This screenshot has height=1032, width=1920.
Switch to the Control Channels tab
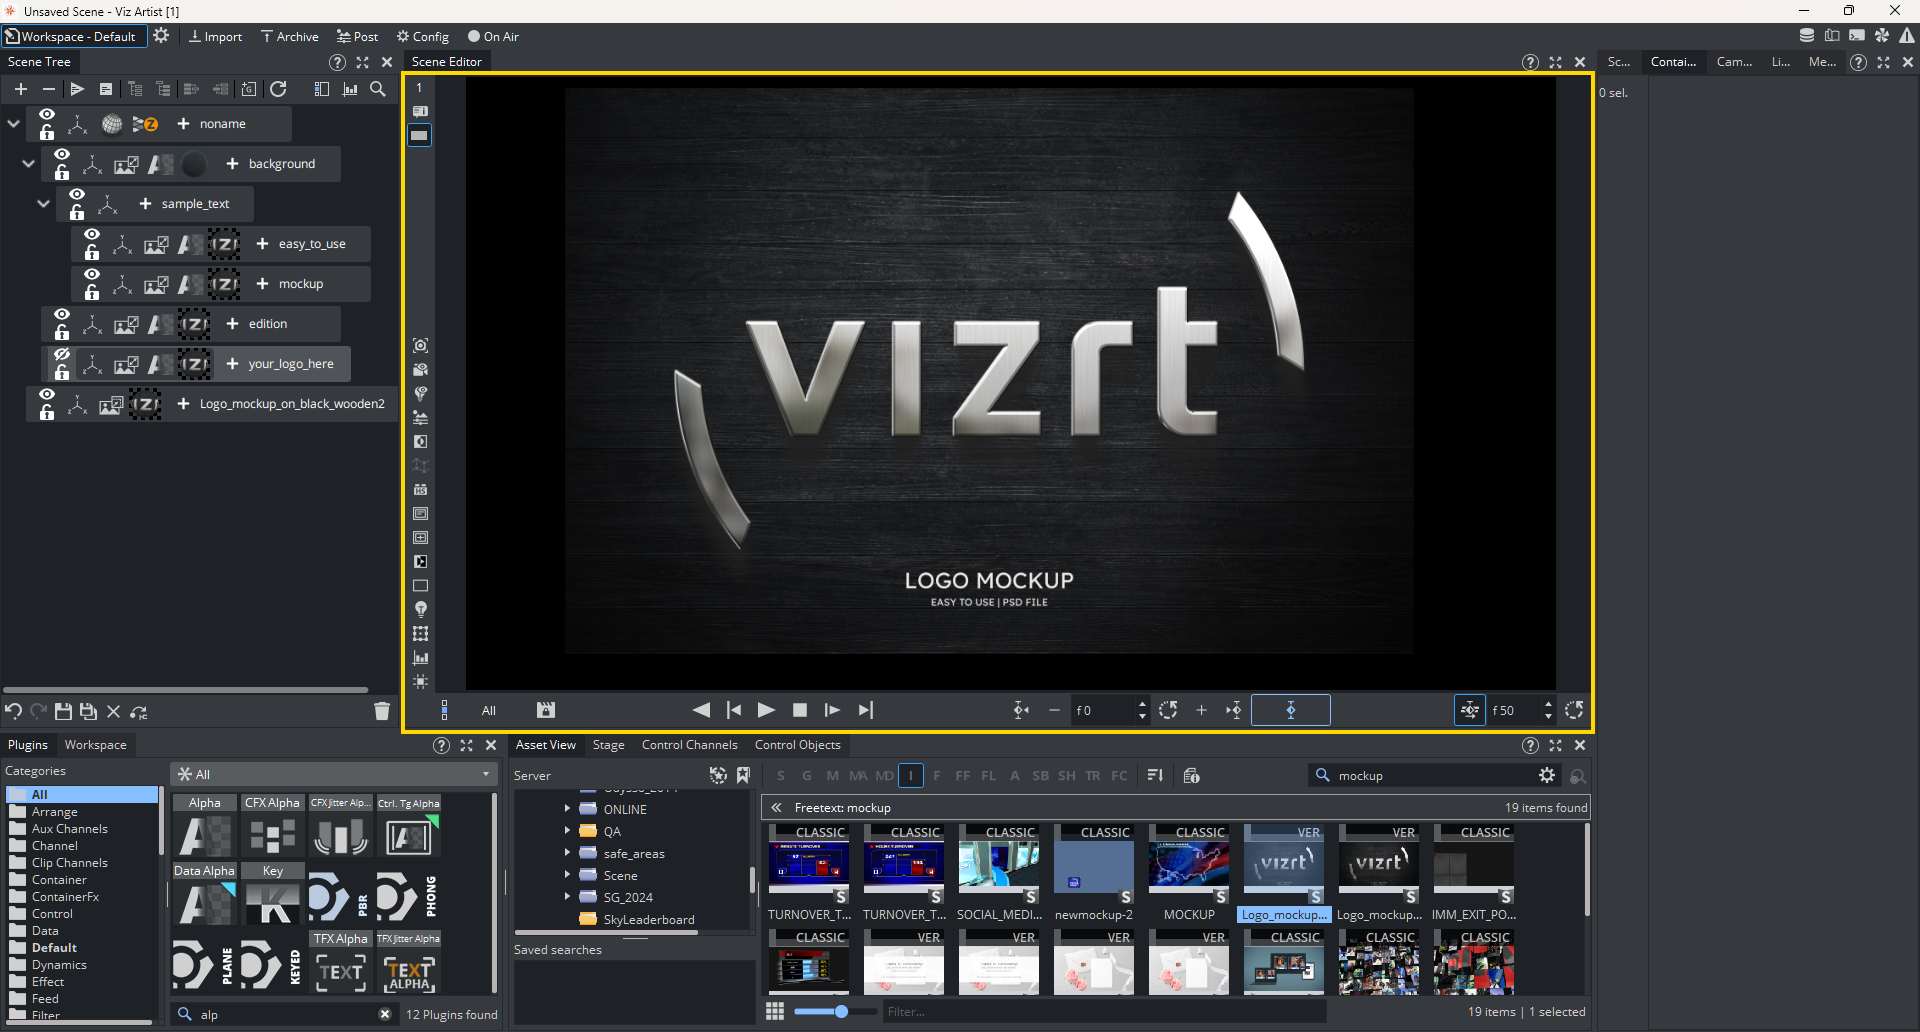point(689,745)
